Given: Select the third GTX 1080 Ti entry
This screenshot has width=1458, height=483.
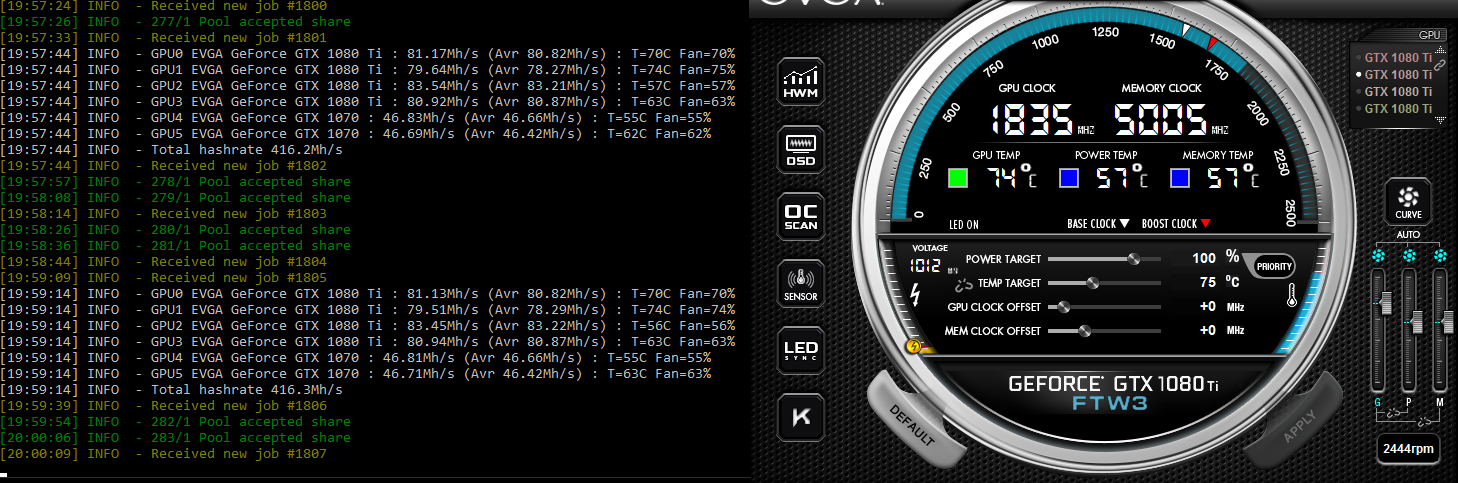Looking at the screenshot, I should click(1397, 91).
